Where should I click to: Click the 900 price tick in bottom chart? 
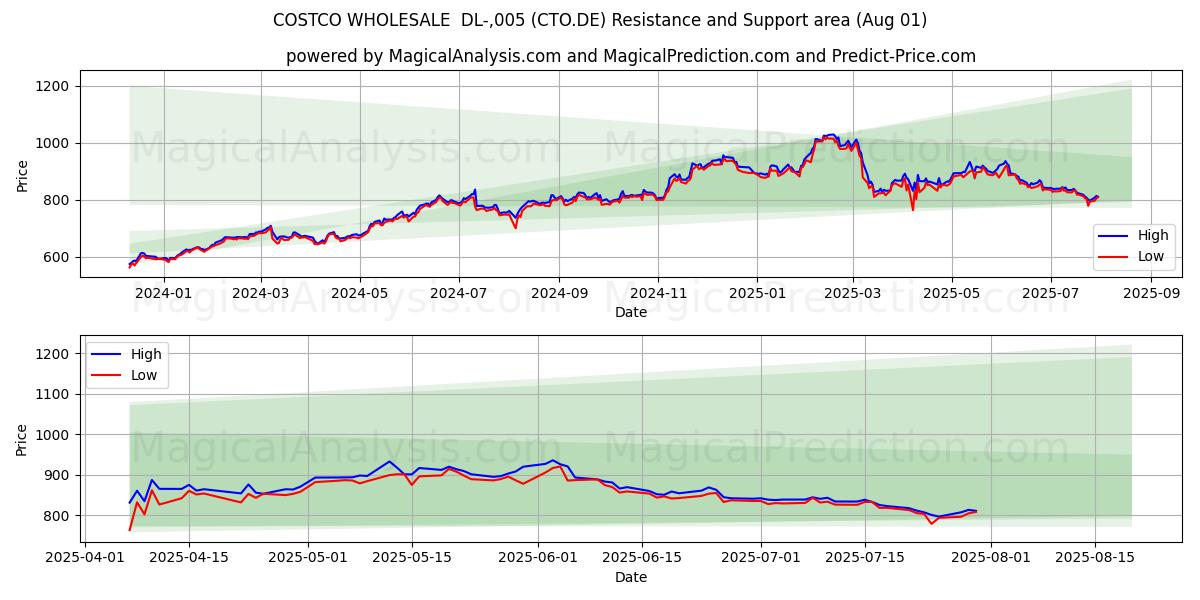(56, 475)
